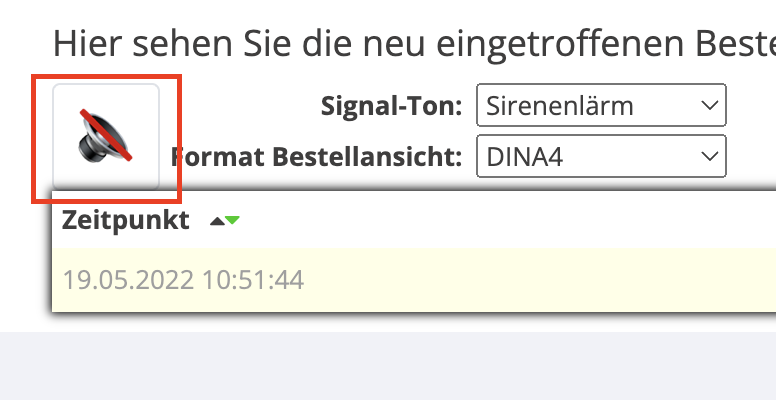This screenshot has height=400, width=776.
Task: Sort Zeitpunkt ascending with black up arrow
Action: 217,221
